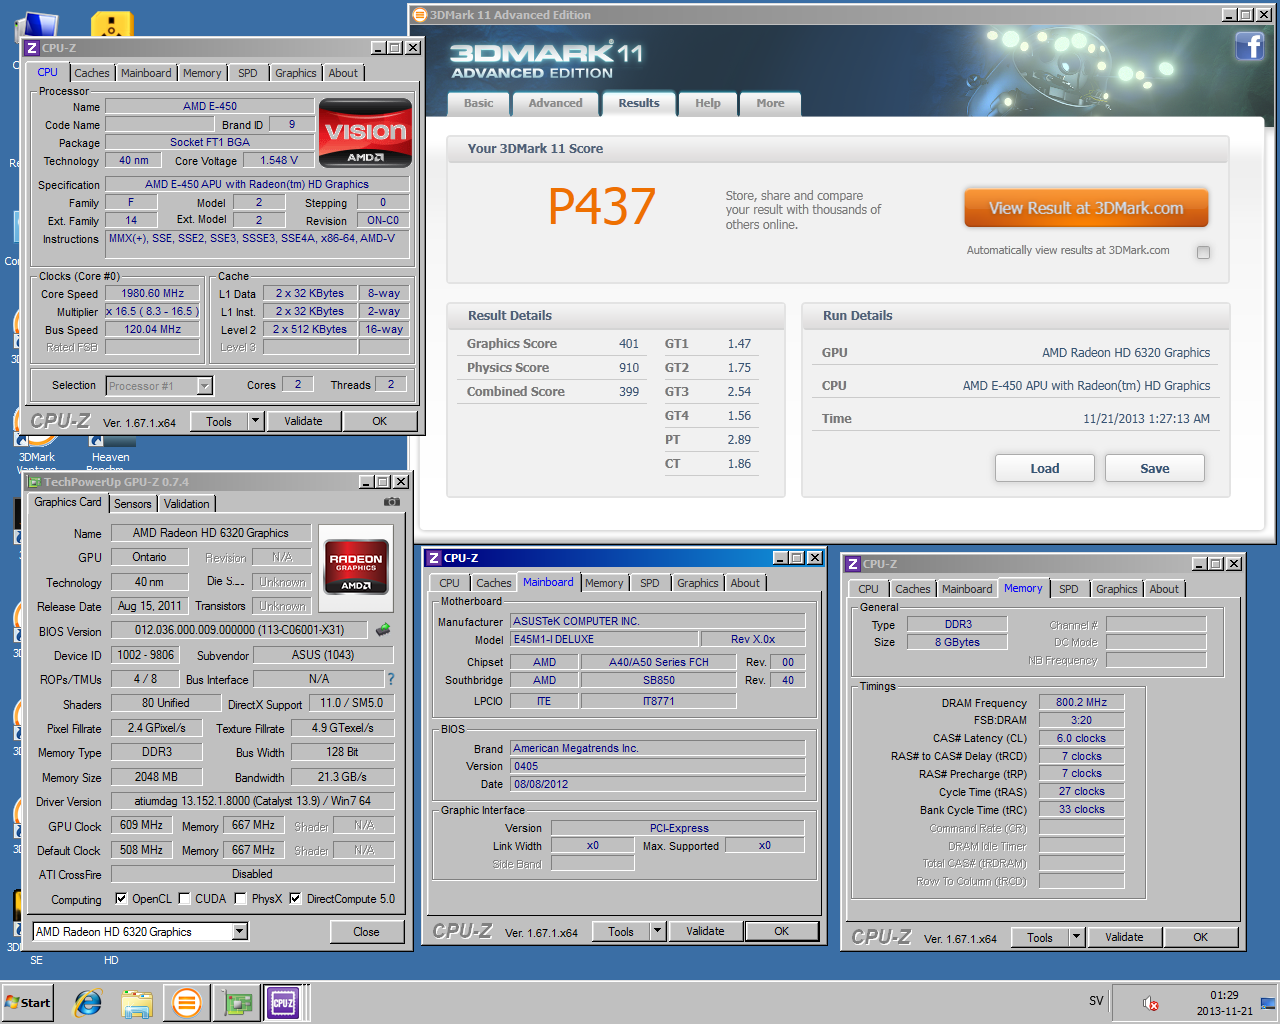This screenshot has height=1024, width=1280.
Task: Click OK in the CPU-Z Mainboard window
Action: (782, 931)
